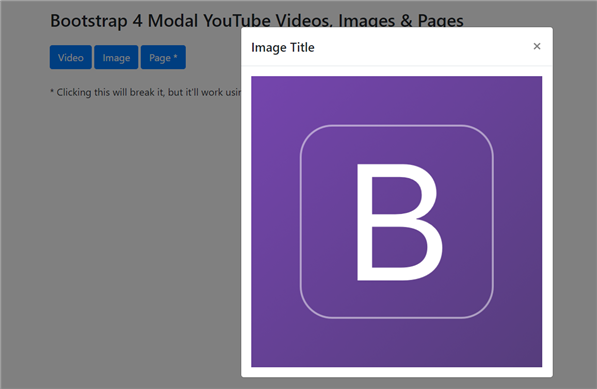Click the 'Bootstrap 4 Modal YouTube Videos' heading
Image resolution: width=597 pixels, height=389 pixels.
click(x=257, y=21)
